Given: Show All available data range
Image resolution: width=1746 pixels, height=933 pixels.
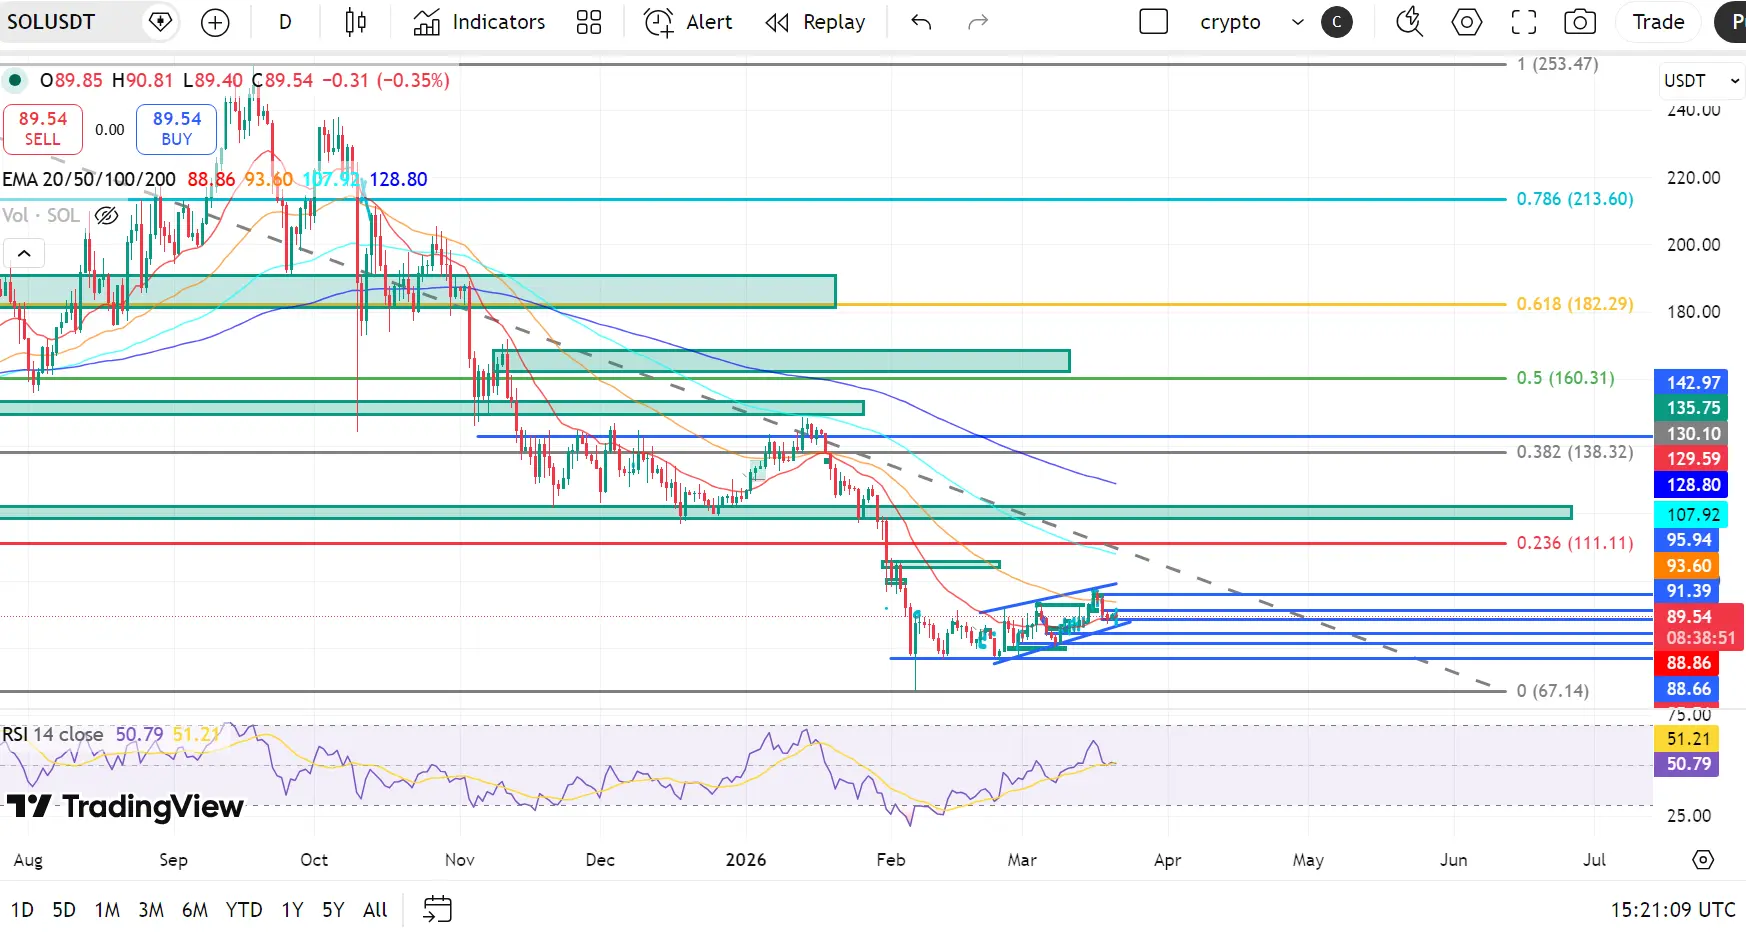Looking at the screenshot, I should [375, 909].
